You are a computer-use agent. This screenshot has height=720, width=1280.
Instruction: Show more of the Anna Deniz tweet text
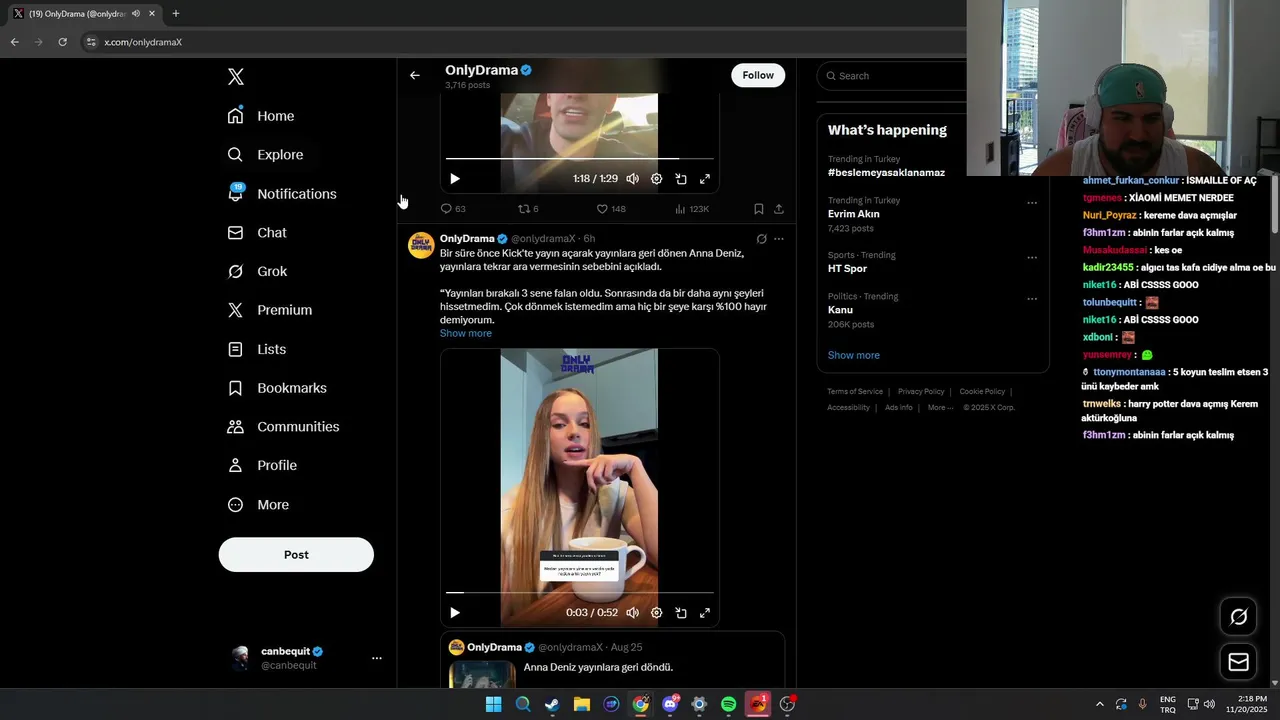(x=466, y=333)
